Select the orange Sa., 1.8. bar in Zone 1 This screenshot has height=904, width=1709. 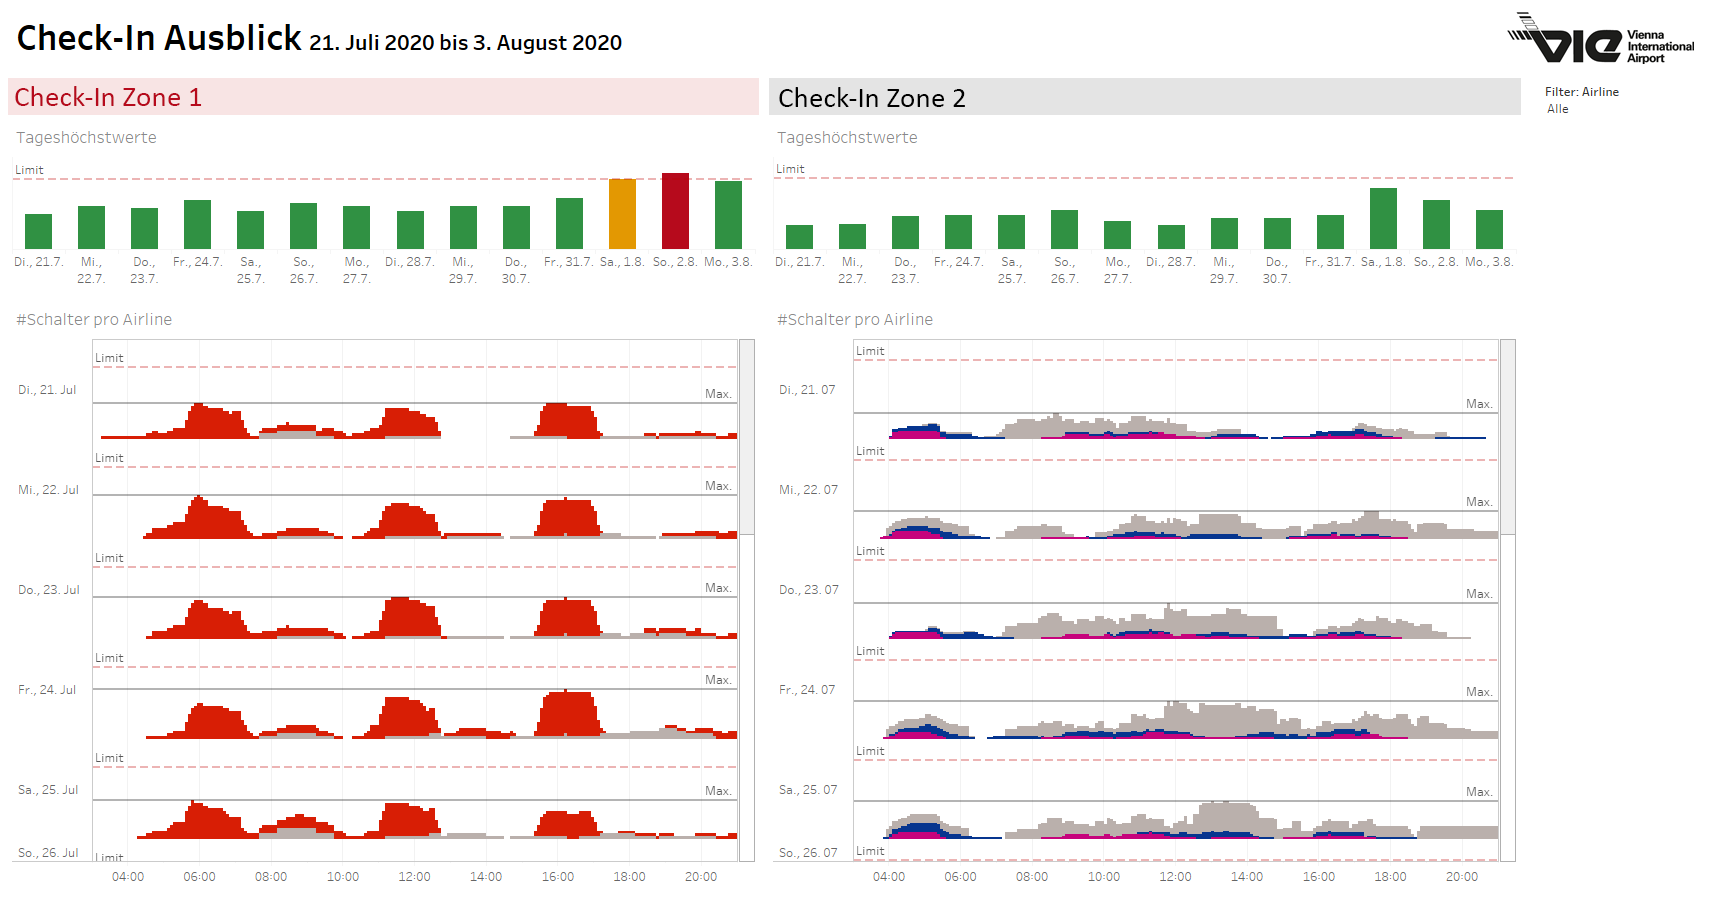tap(622, 214)
